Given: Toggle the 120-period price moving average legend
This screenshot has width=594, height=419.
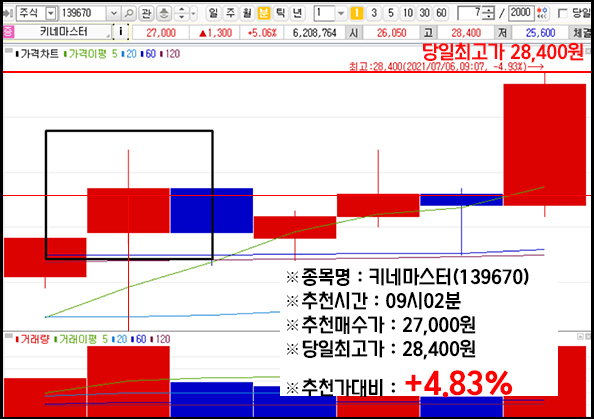Looking at the screenshot, I should pos(172,54).
